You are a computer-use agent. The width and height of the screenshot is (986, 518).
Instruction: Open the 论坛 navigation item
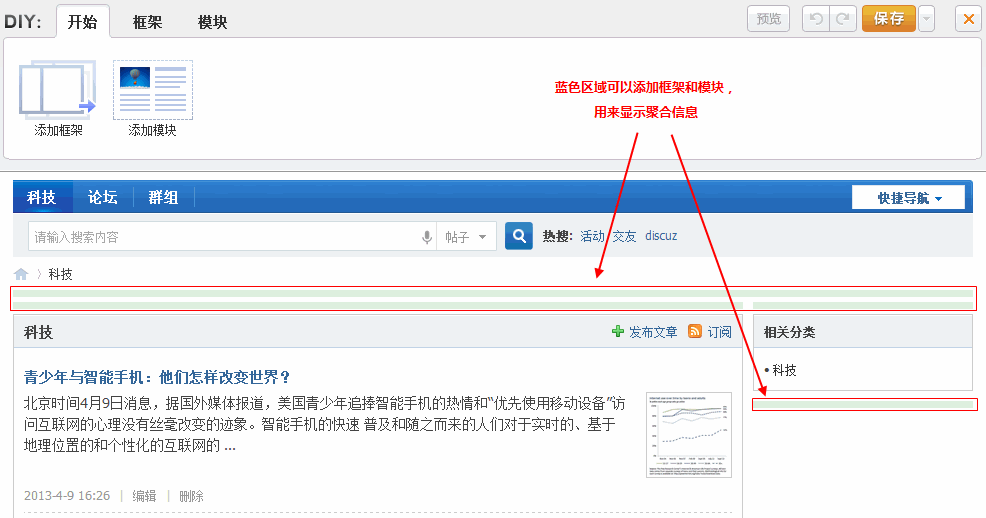[x=103, y=197]
